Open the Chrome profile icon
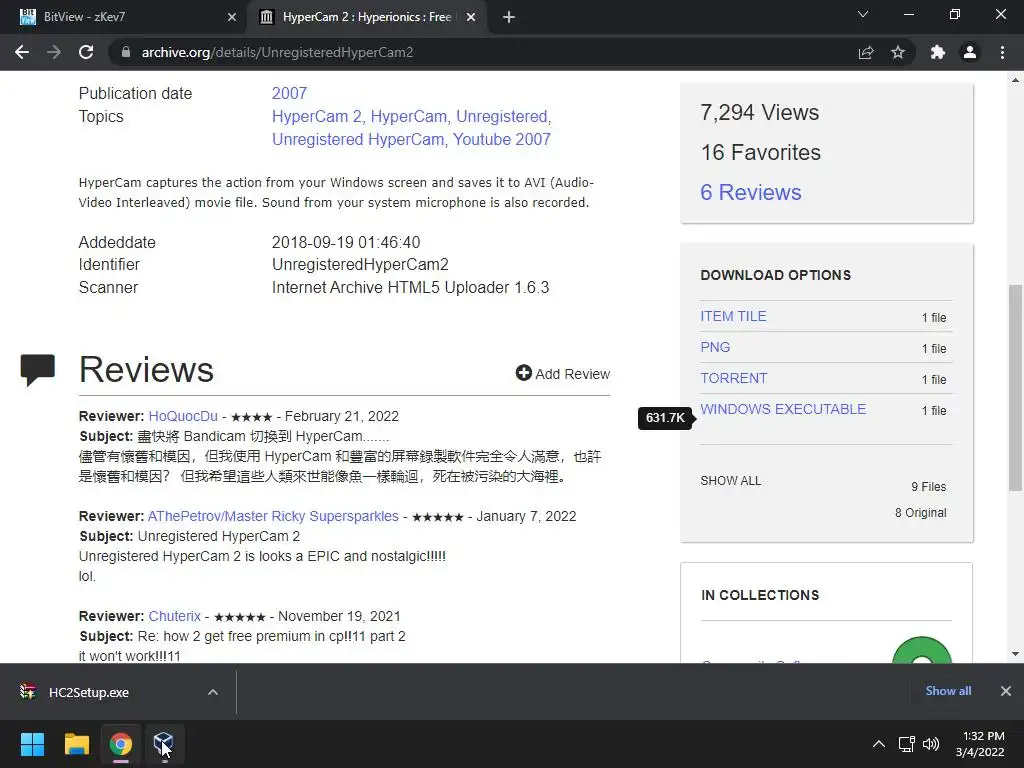1024x768 pixels. coord(970,52)
